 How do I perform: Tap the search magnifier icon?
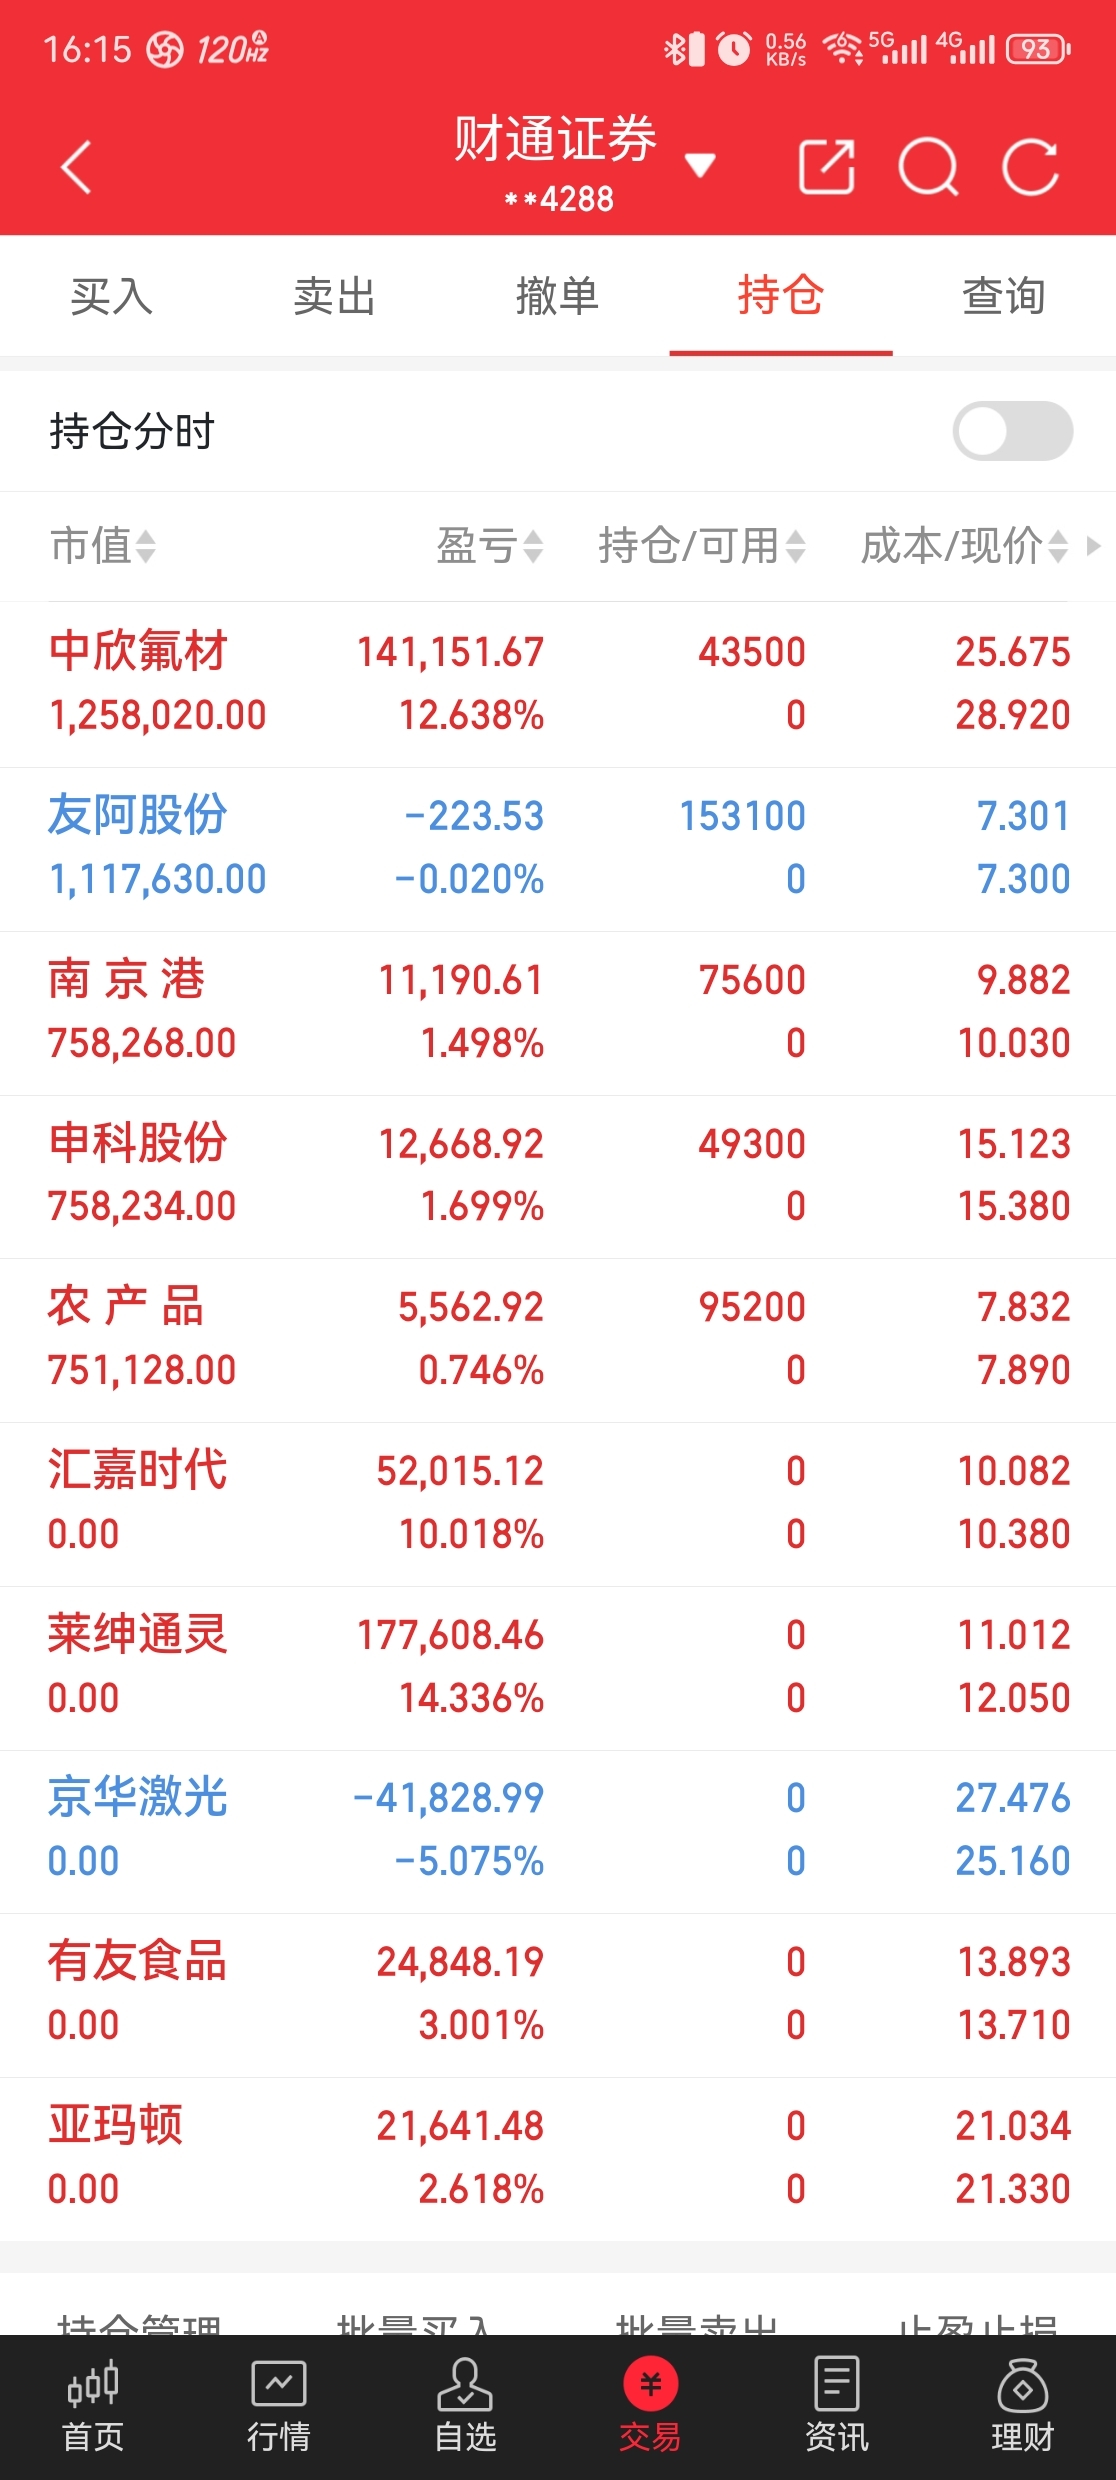coord(928,166)
